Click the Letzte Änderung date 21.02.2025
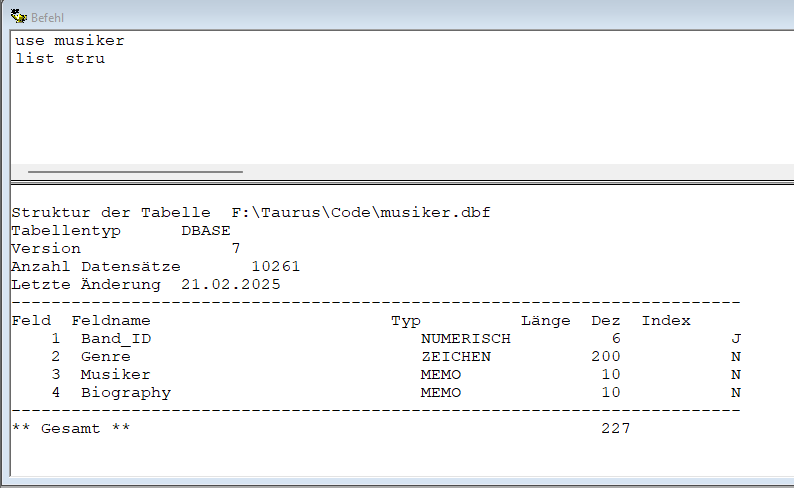This screenshot has width=794, height=488. coord(231,285)
